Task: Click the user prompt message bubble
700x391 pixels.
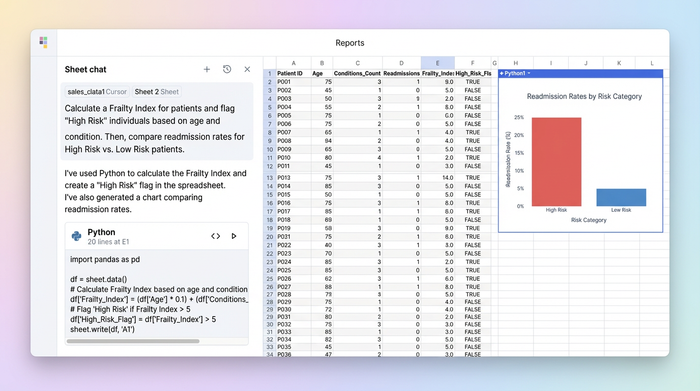Action: [157, 121]
